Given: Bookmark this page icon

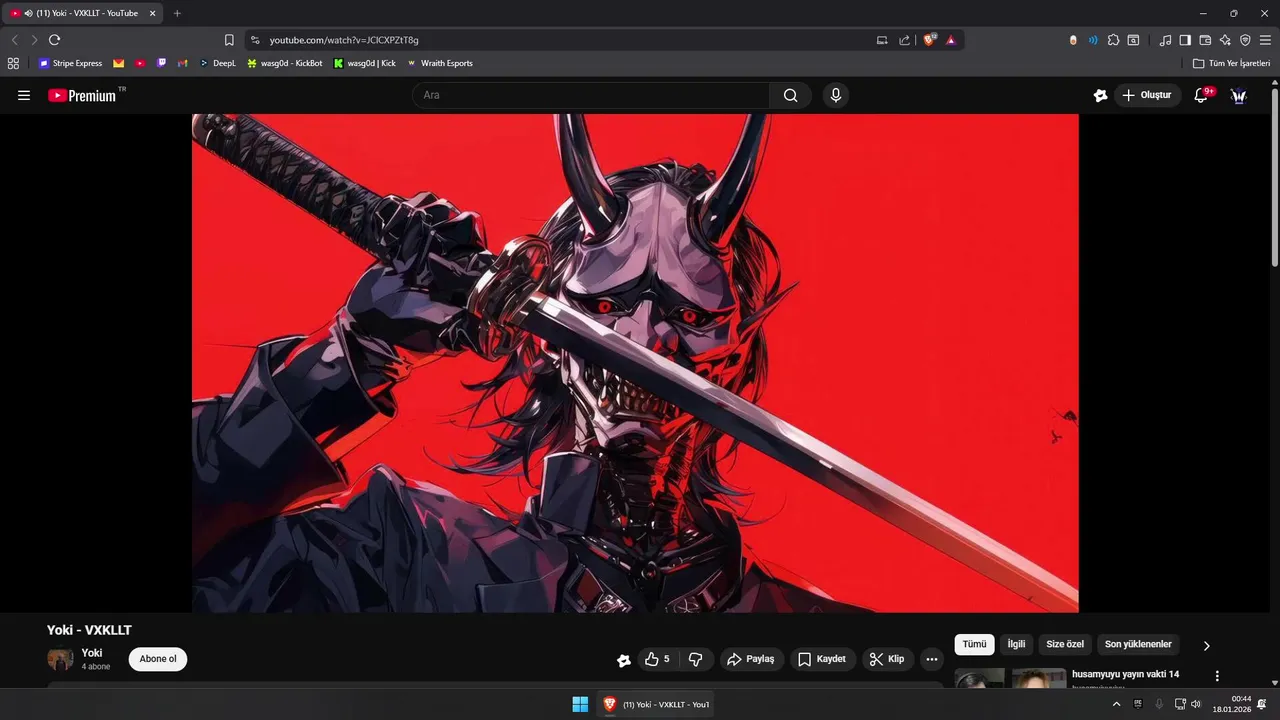Looking at the screenshot, I should pyautogui.click(x=229, y=40).
